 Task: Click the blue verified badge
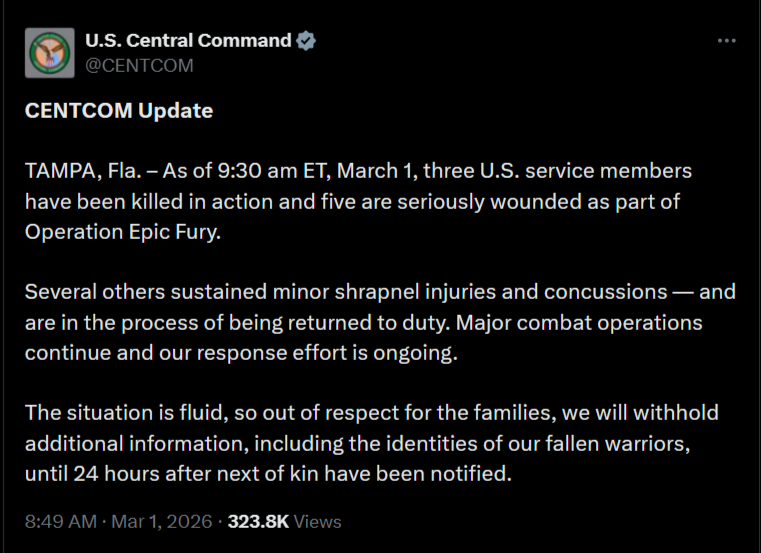(x=309, y=41)
